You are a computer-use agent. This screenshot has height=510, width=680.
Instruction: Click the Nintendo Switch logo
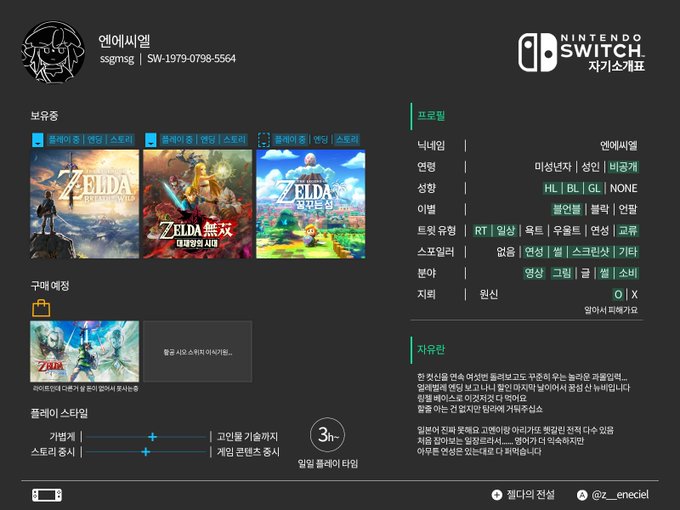581,52
